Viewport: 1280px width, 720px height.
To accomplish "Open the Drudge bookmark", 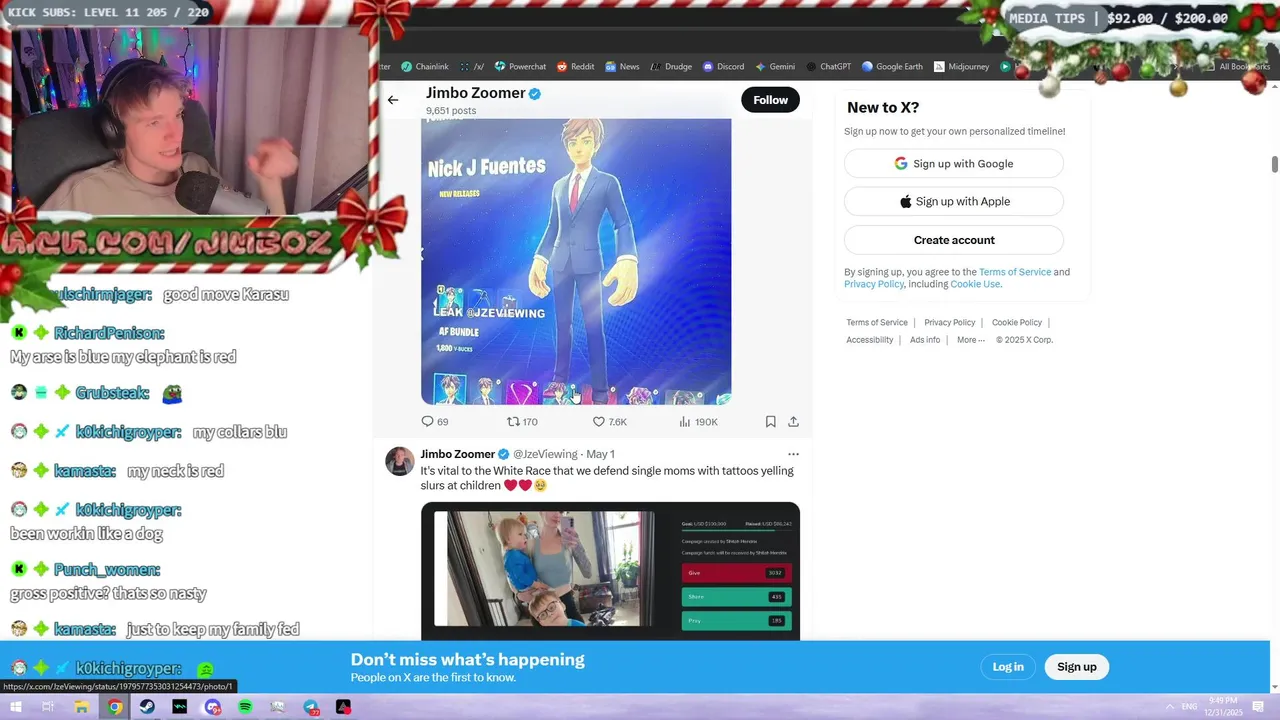I will tap(671, 67).
